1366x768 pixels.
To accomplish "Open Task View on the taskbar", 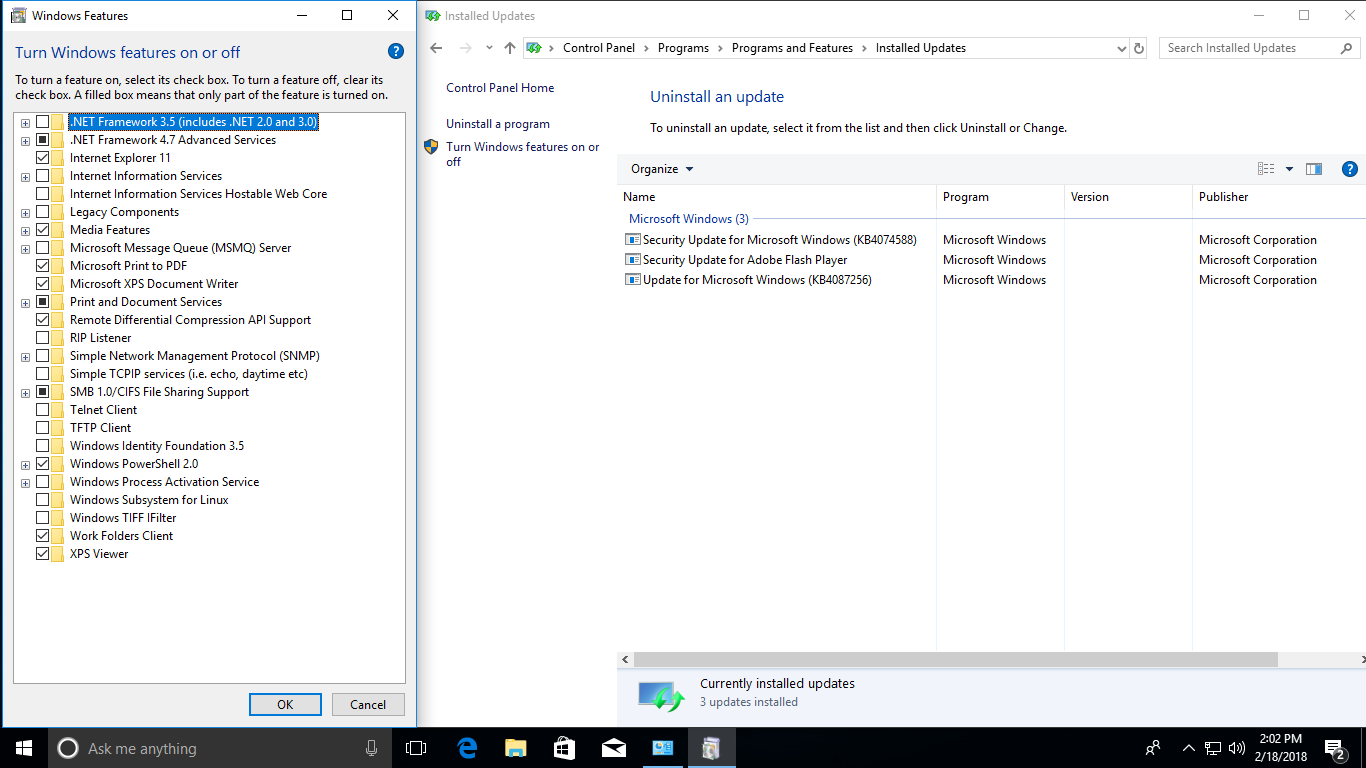I will [416, 748].
